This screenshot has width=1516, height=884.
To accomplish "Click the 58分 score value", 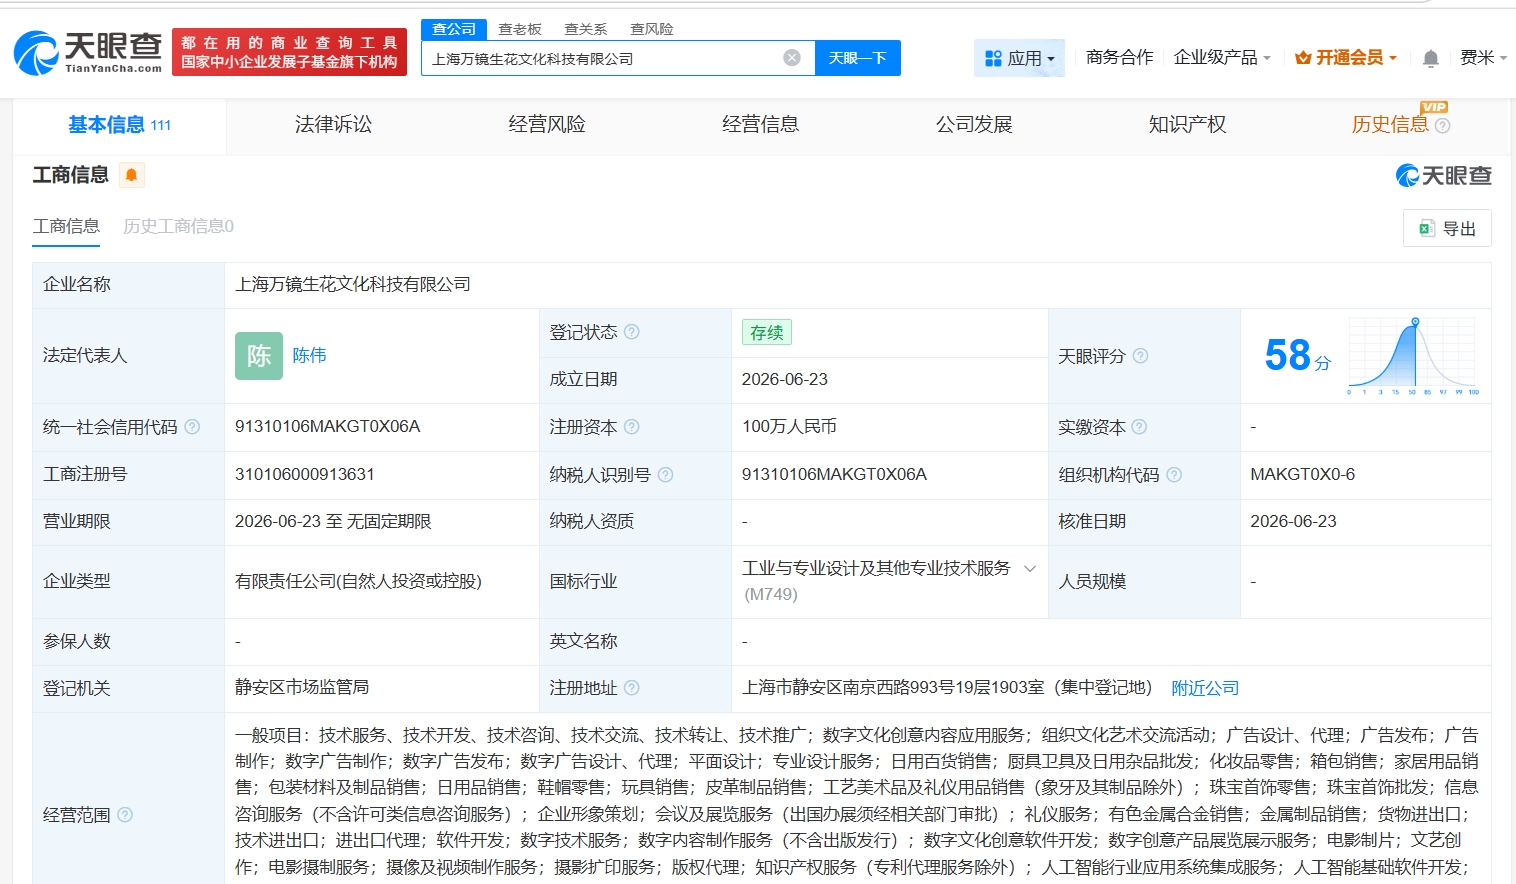I will click(x=1297, y=356).
